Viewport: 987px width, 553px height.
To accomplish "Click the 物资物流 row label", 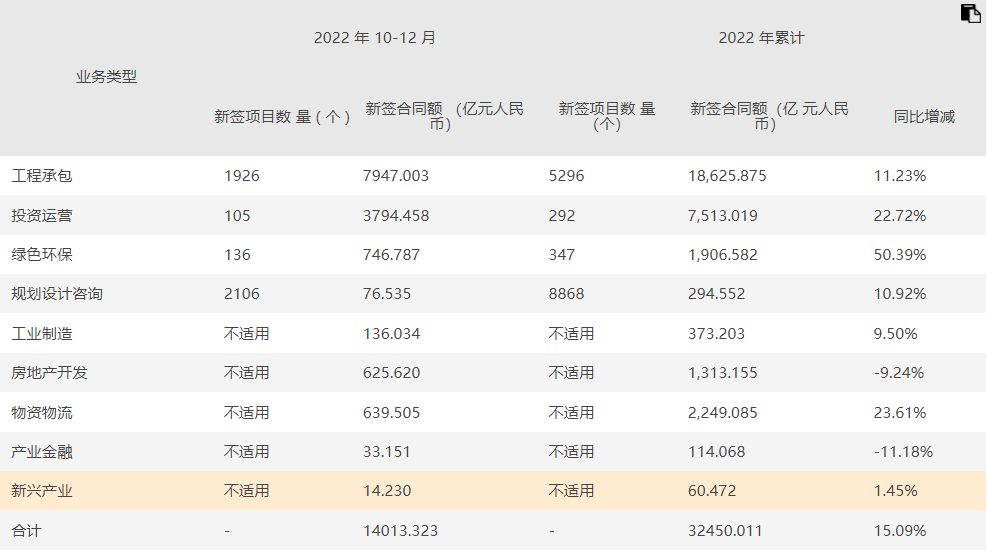I will [x=42, y=412].
